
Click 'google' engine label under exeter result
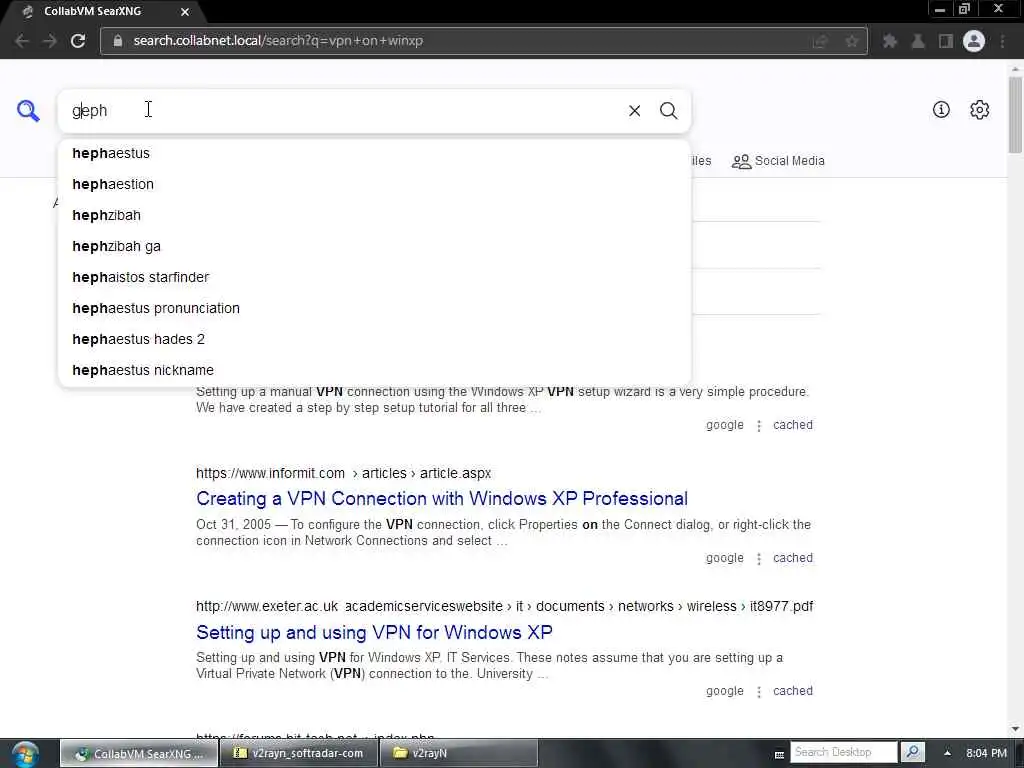pyautogui.click(x=724, y=691)
